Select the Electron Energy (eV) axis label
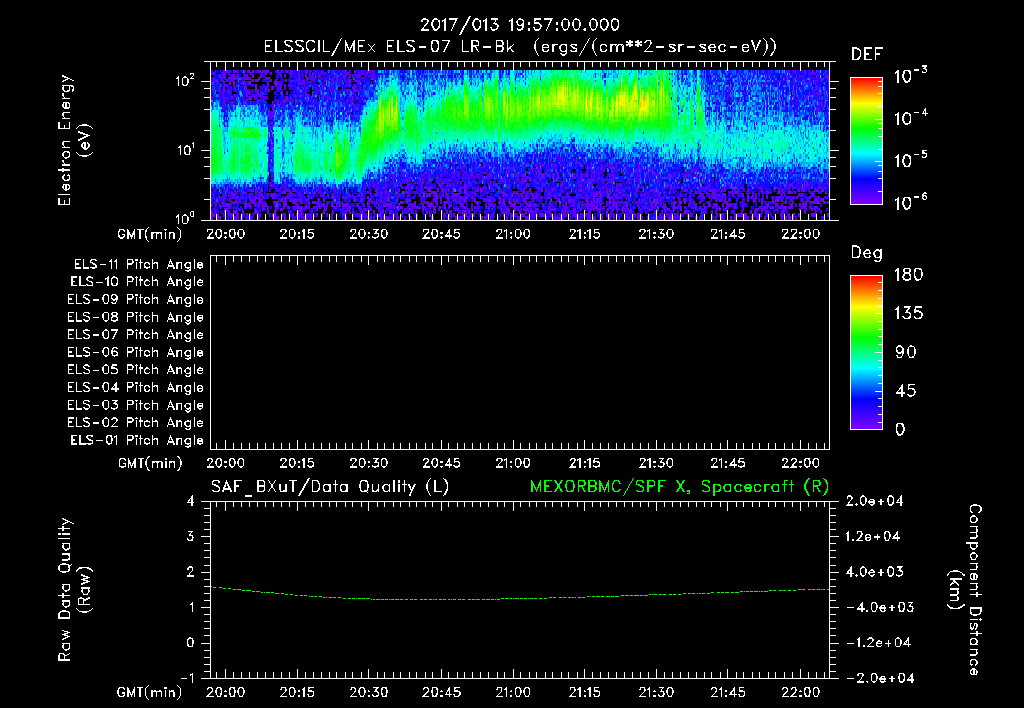Screen dimensions: 1024x708 click(74, 140)
